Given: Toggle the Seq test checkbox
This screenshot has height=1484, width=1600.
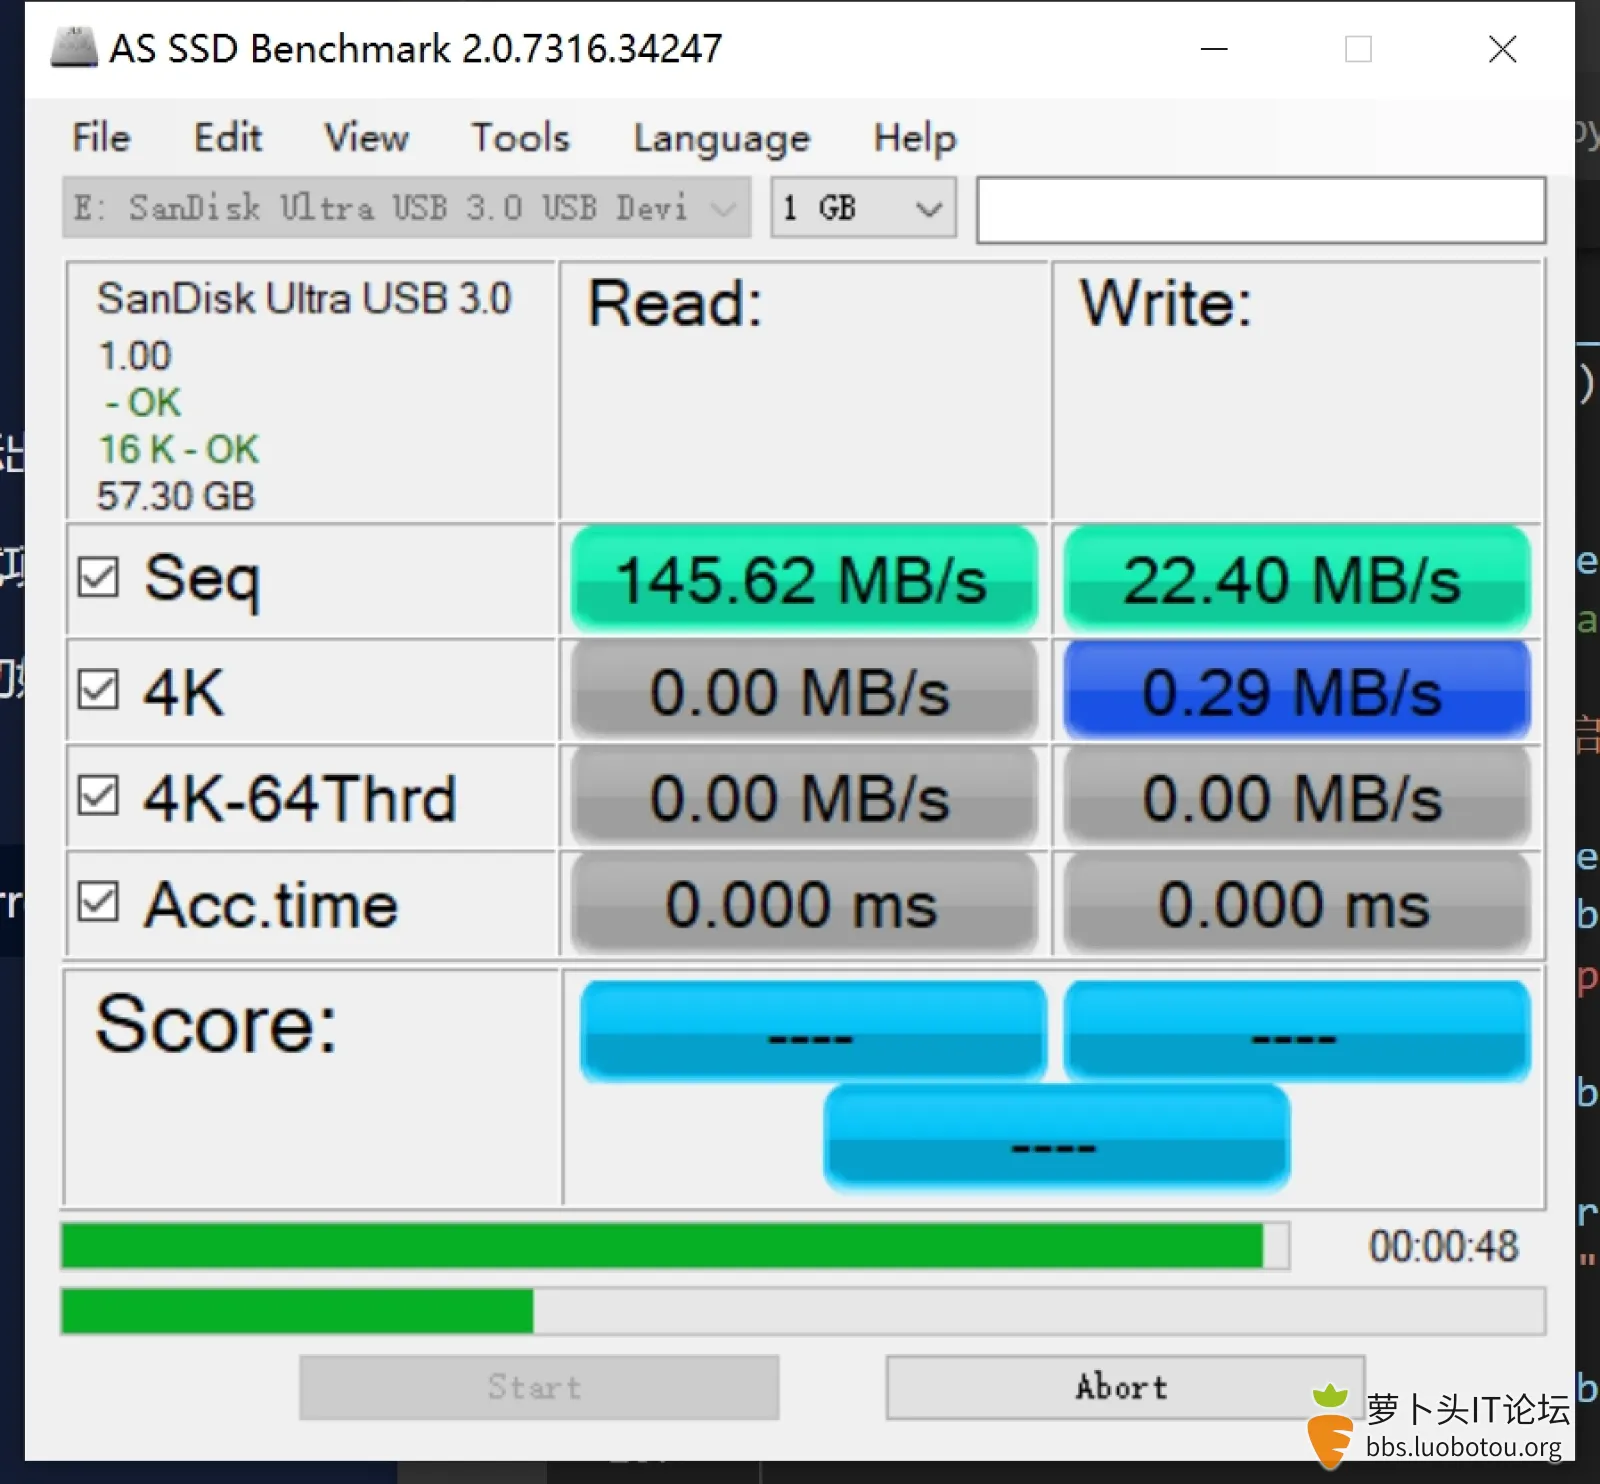Looking at the screenshot, I should 98,577.
